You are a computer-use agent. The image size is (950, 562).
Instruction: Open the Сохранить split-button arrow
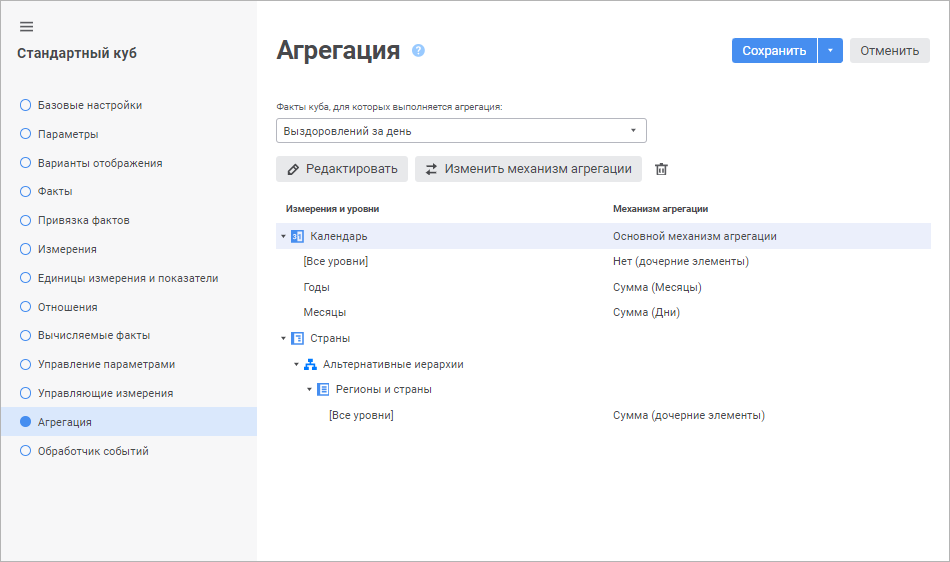click(x=830, y=51)
